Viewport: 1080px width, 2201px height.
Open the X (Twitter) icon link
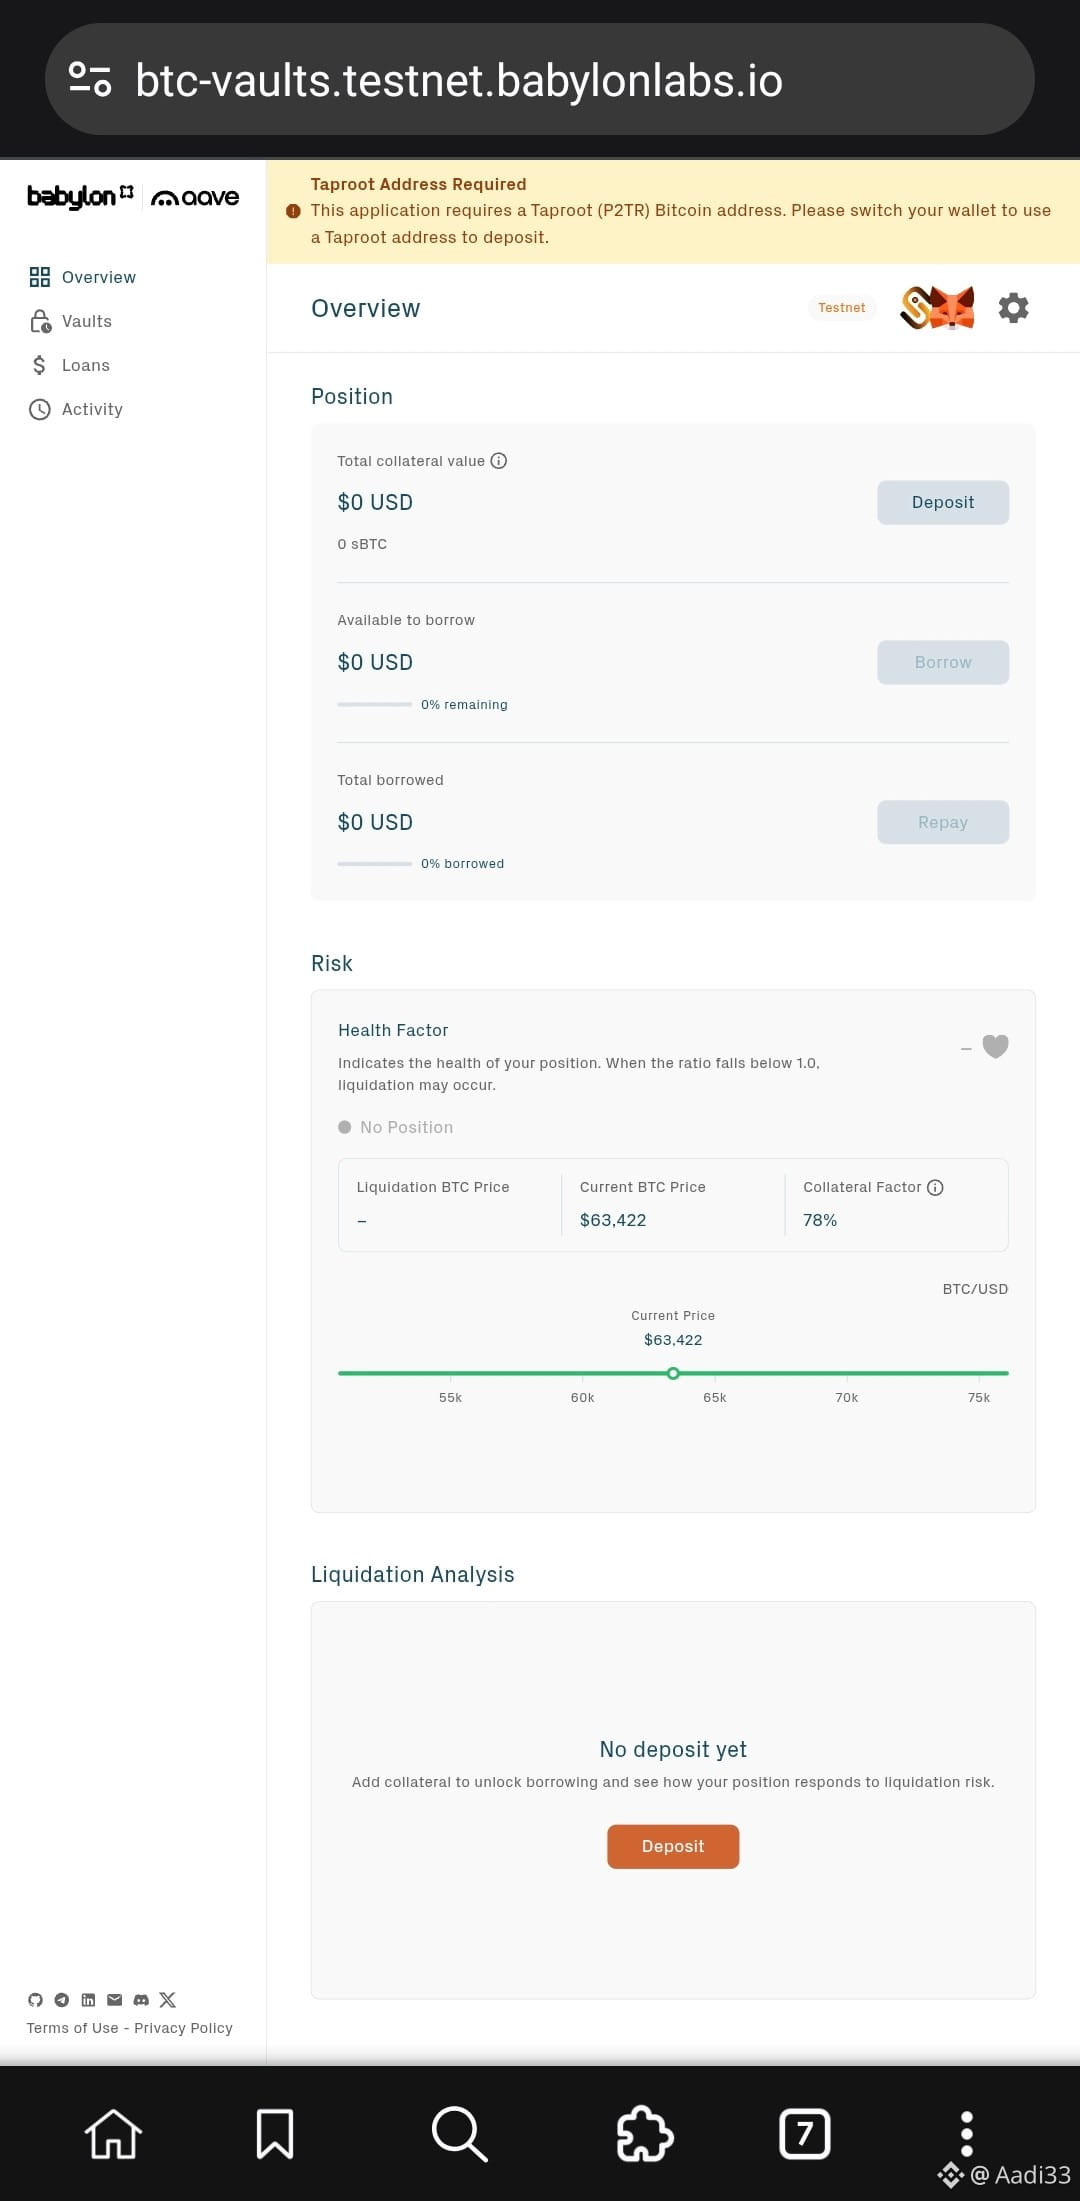click(168, 2000)
